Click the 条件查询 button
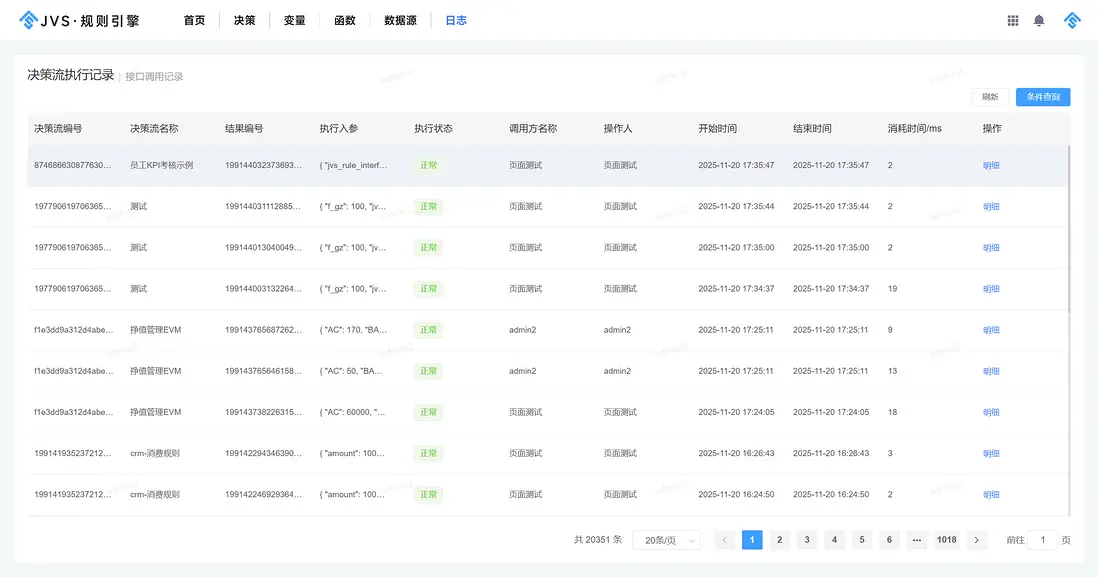This screenshot has height=577, width=1098. (x=1043, y=97)
